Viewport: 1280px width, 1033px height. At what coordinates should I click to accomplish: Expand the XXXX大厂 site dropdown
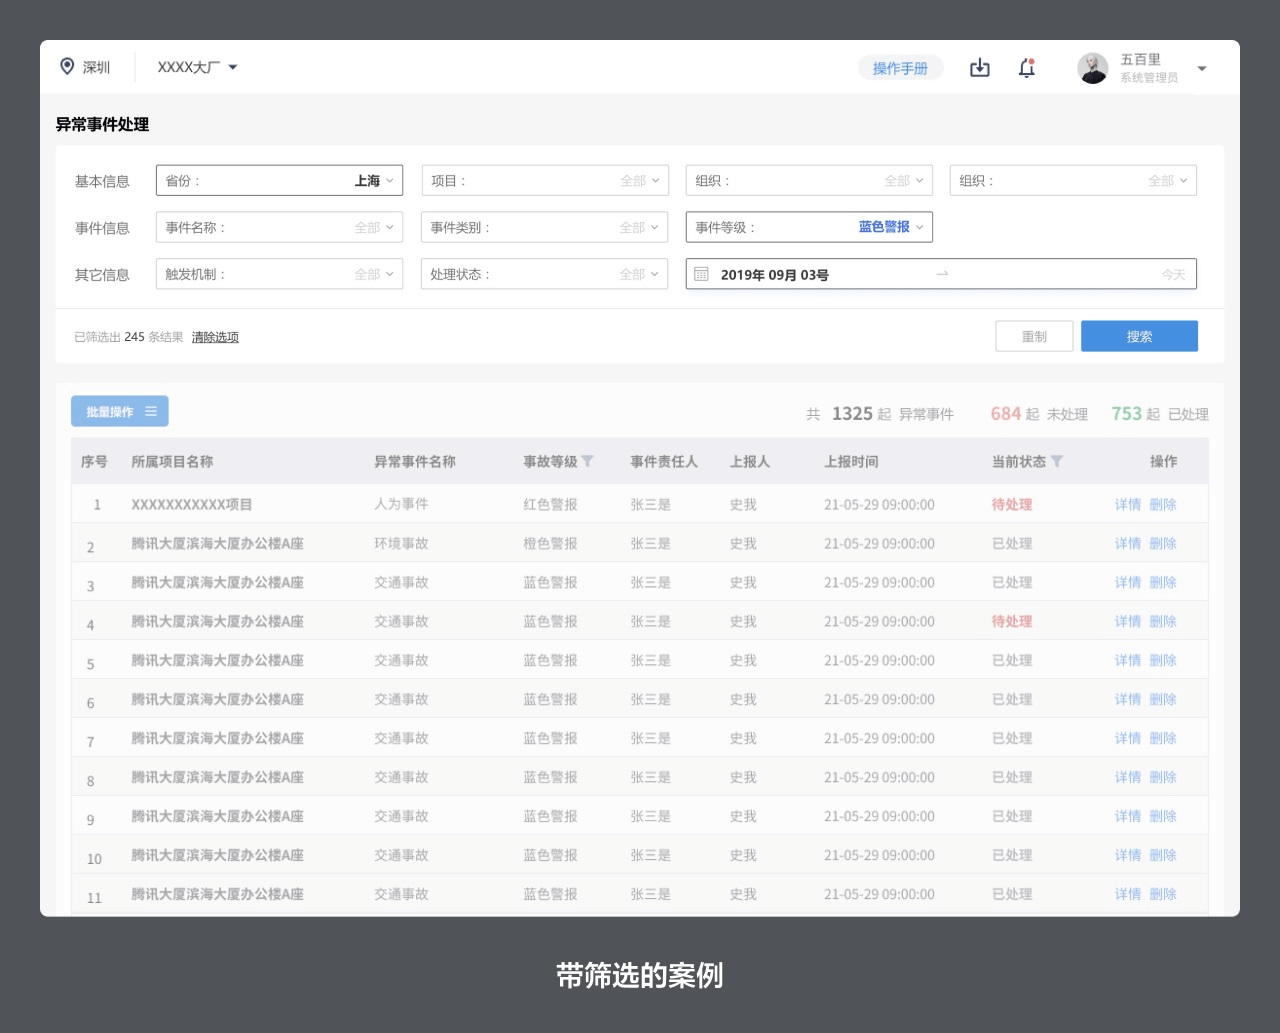pos(197,67)
